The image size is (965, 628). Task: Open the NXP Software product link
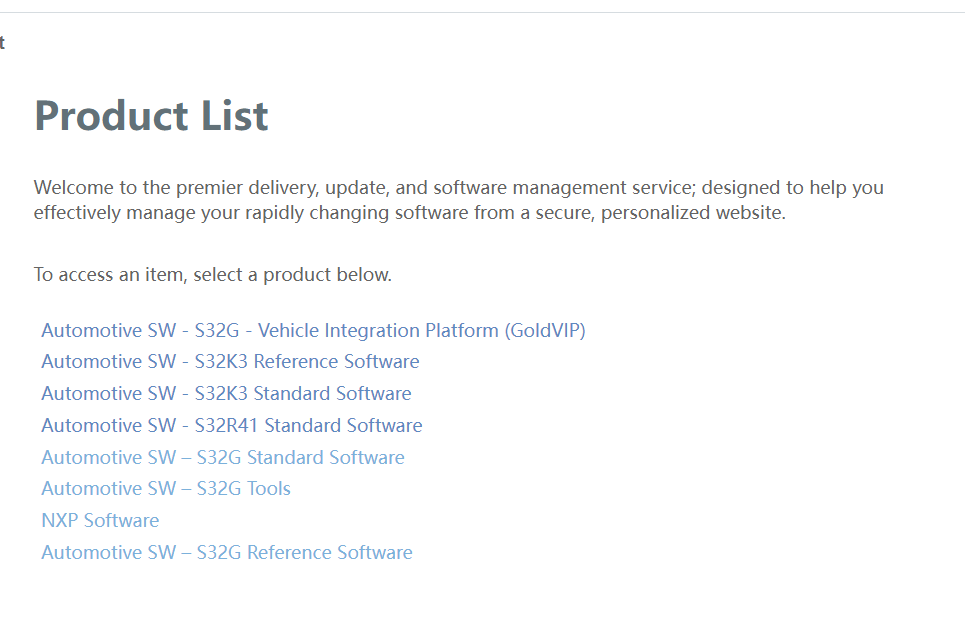[100, 520]
